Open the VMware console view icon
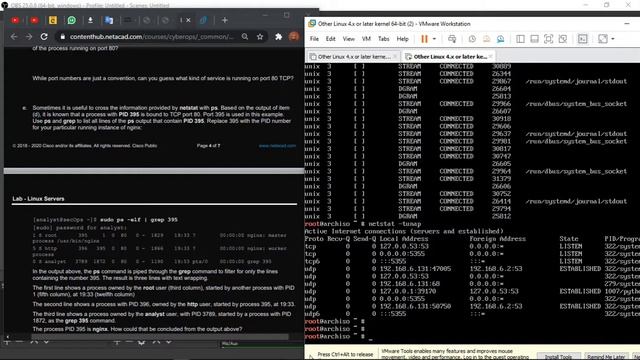 coord(582,39)
